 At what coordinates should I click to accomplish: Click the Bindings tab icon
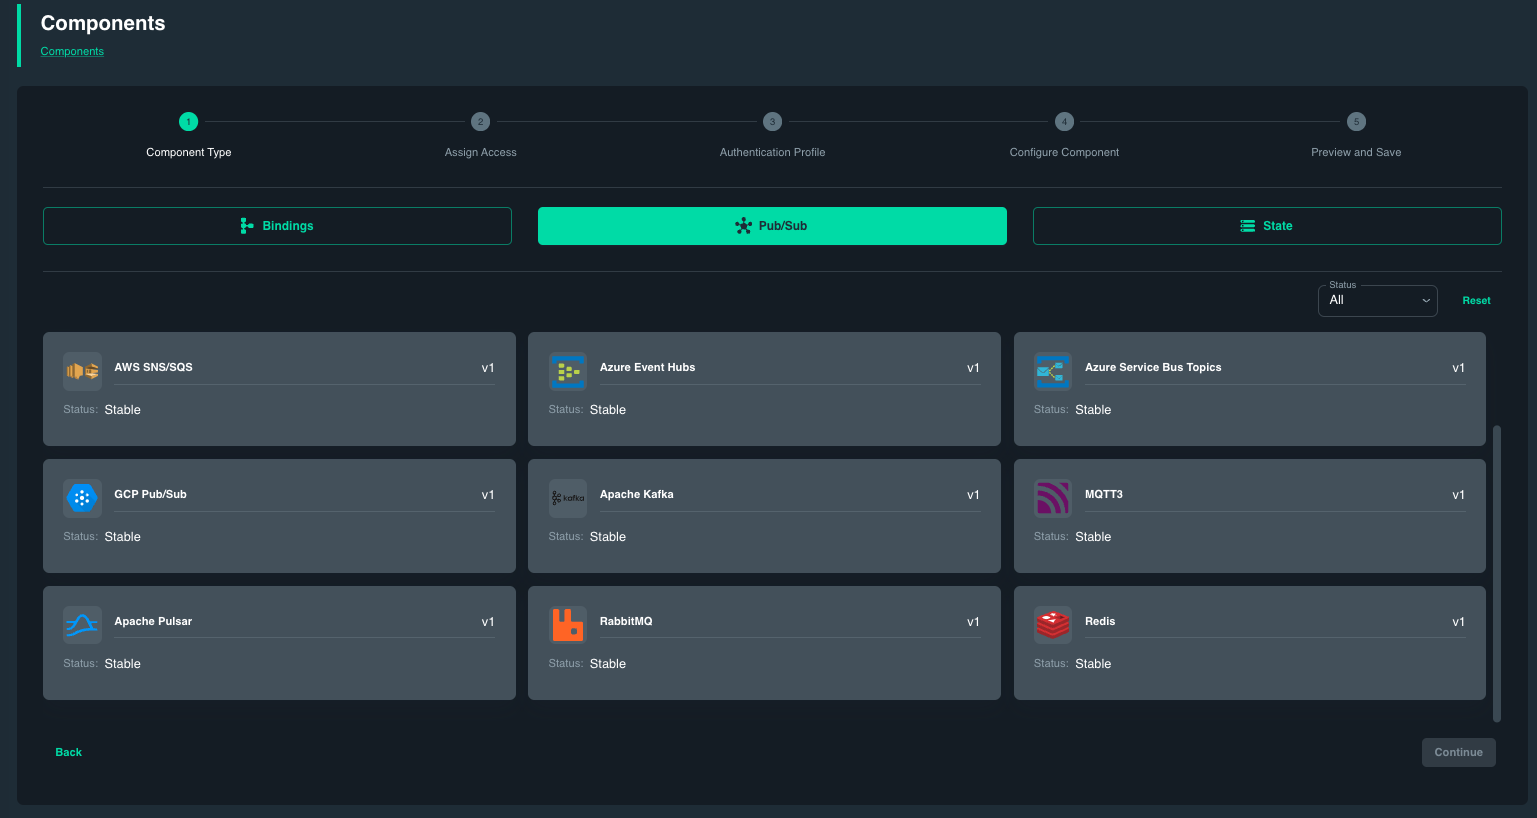click(x=247, y=226)
